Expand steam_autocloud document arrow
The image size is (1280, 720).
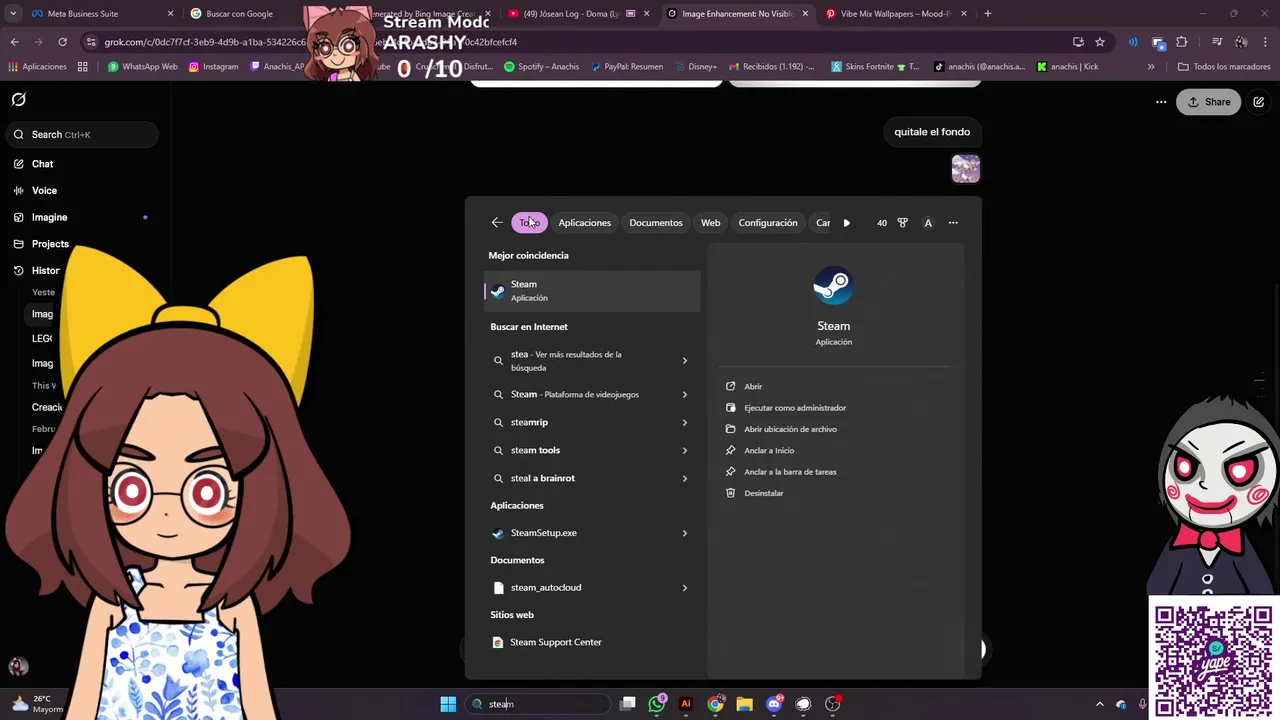684,588
